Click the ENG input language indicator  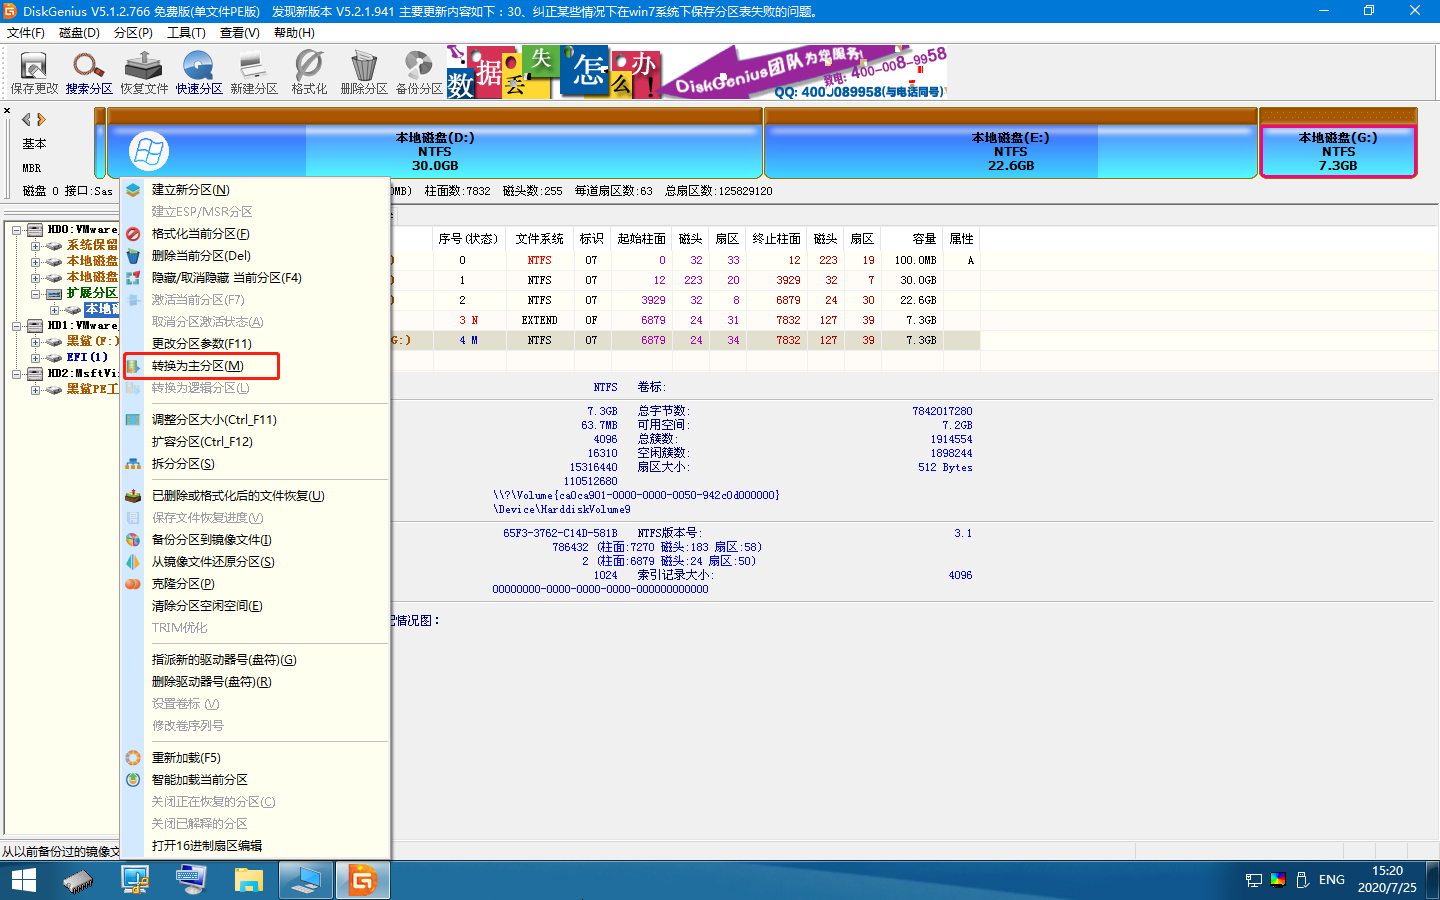coord(1332,880)
